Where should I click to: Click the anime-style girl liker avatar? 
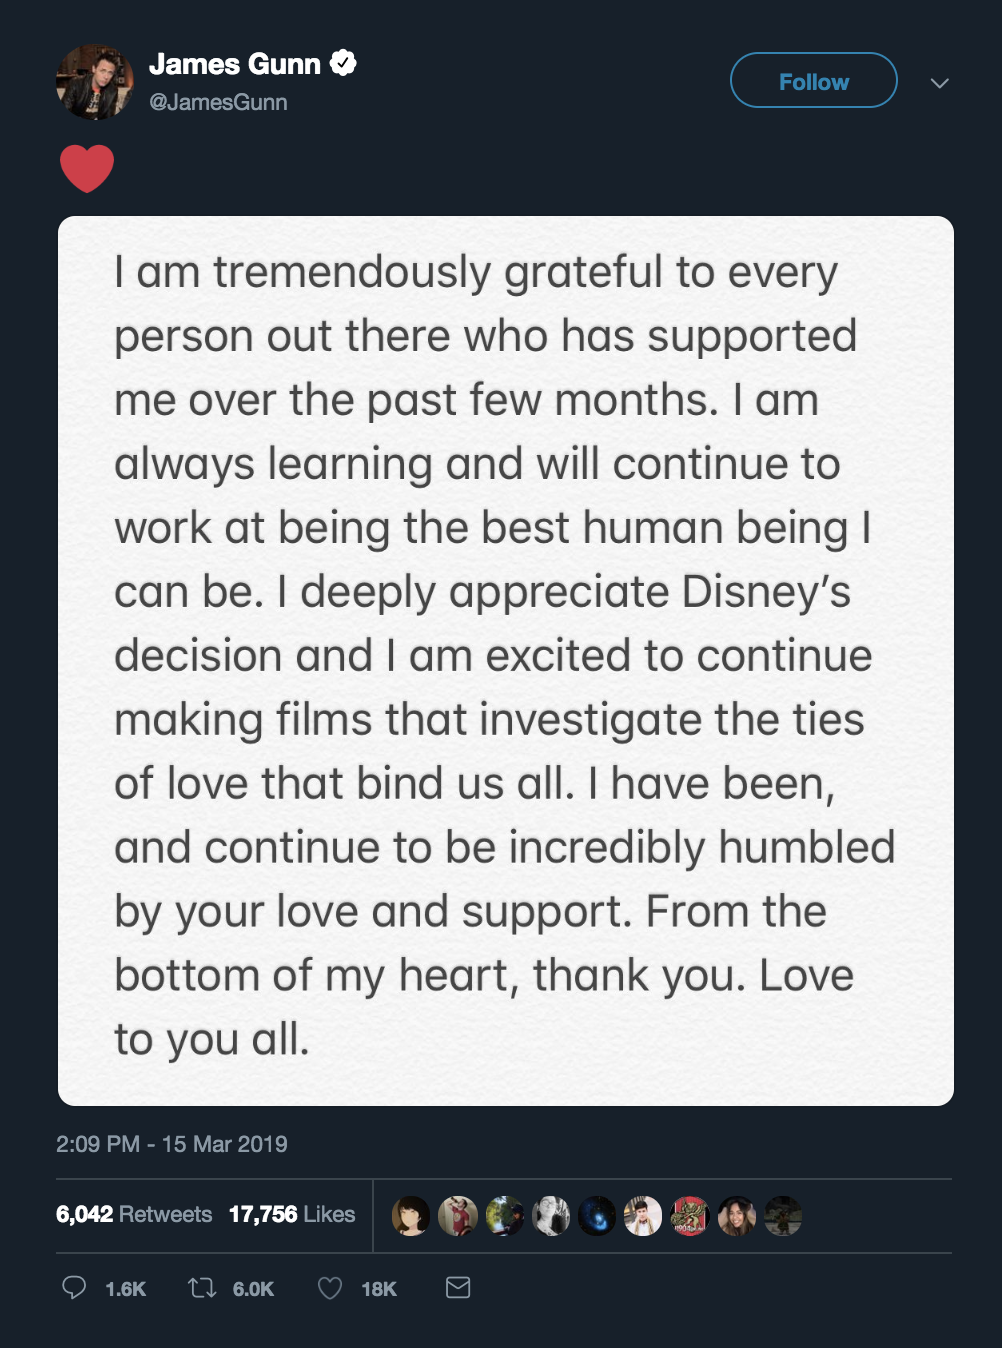pyautogui.click(x=411, y=1216)
